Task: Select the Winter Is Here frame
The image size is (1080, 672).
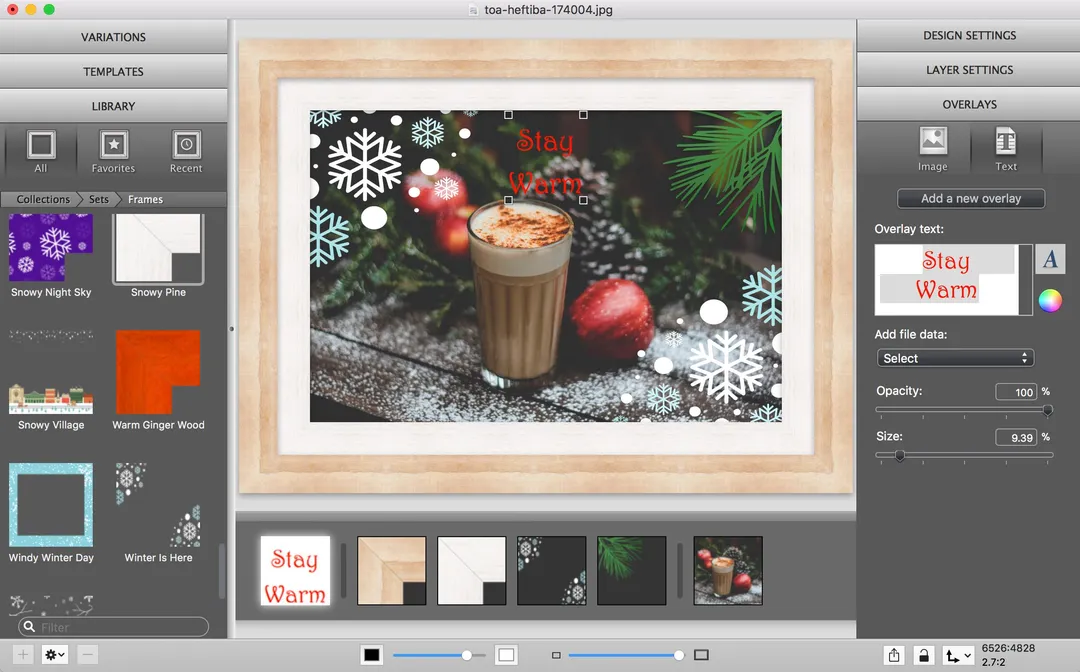Action: (x=158, y=513)
